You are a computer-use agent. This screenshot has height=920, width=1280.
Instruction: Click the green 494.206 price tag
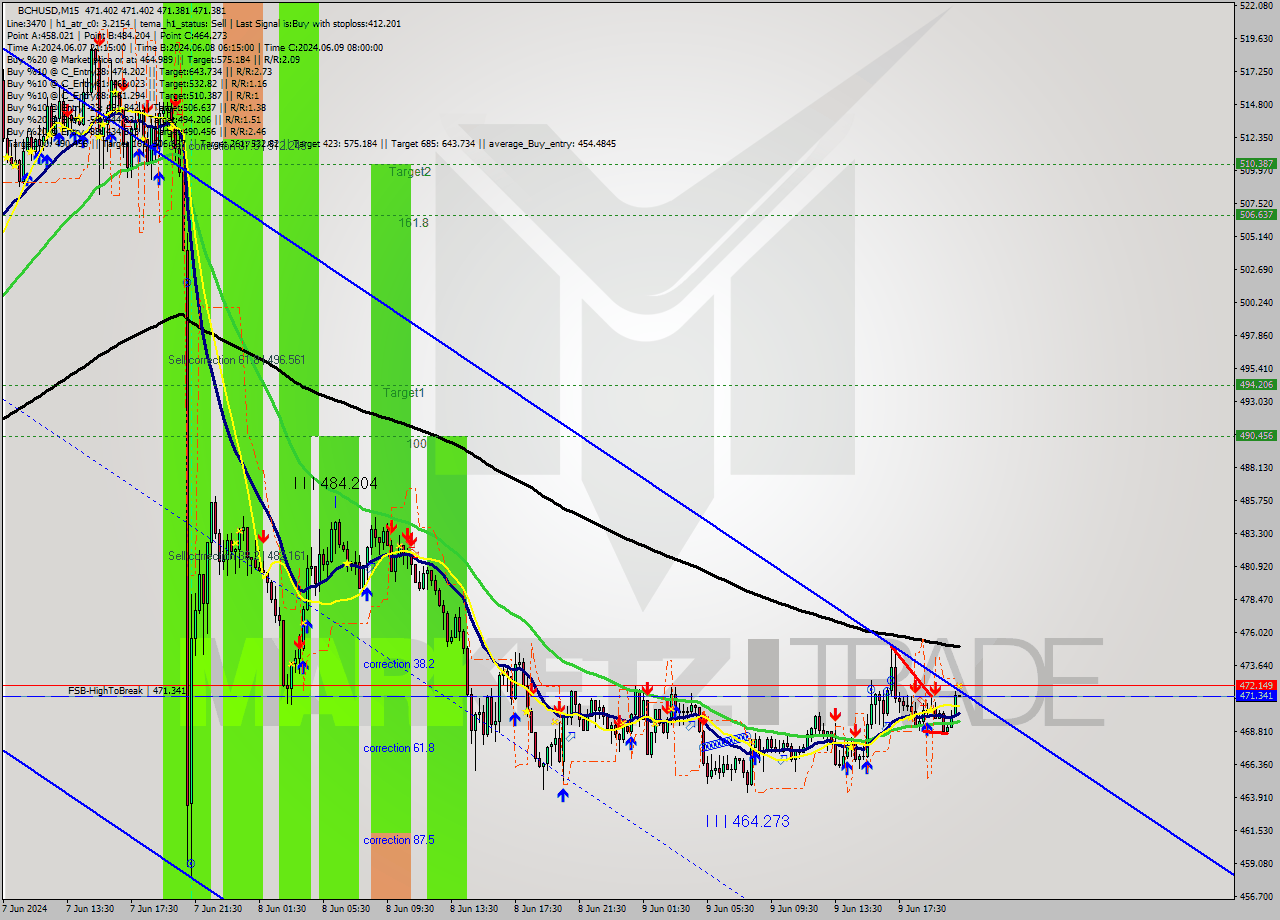[1256, 385]
